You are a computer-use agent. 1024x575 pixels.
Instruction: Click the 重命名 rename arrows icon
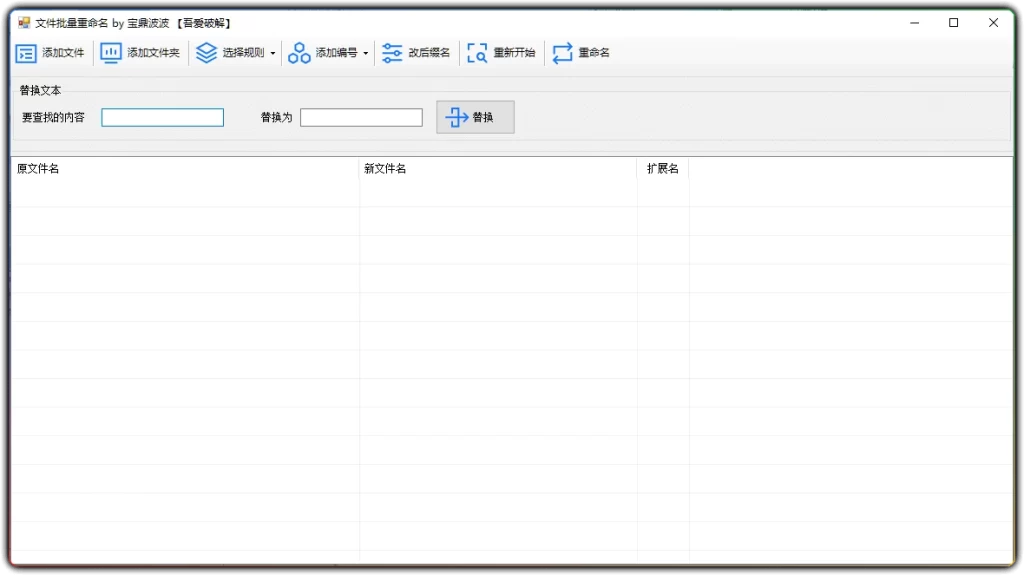coord(562,53)
